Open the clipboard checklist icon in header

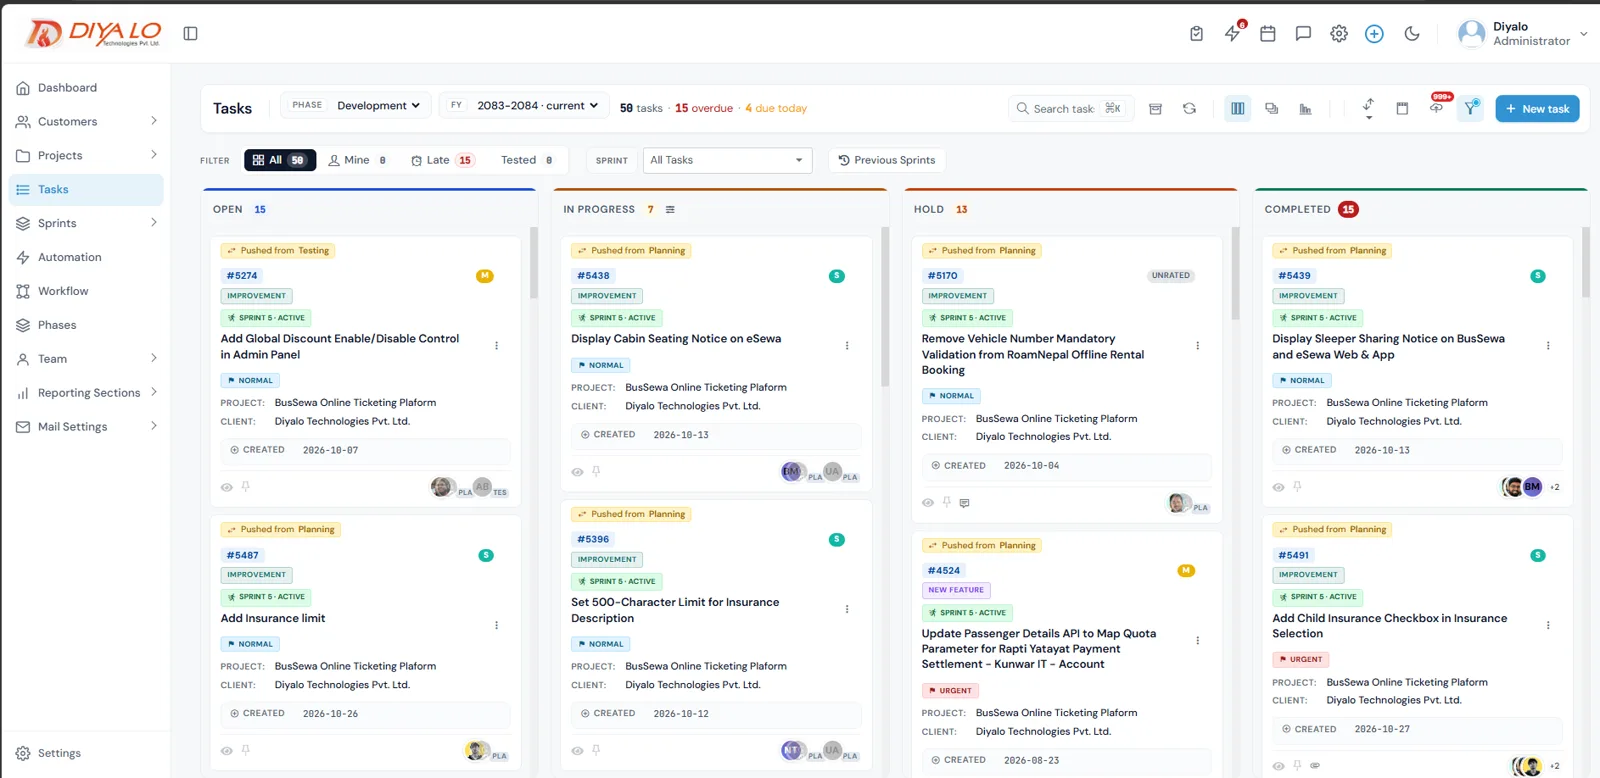[x=1196, y=34]
